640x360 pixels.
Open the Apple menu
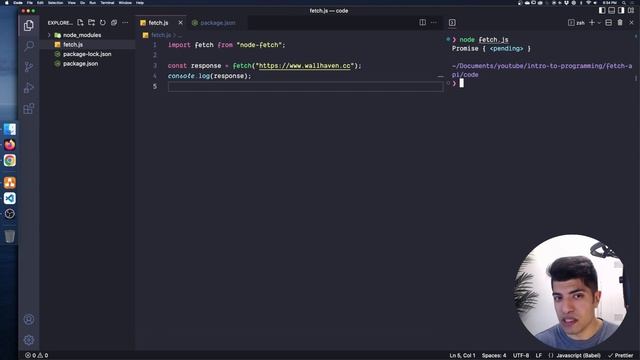(6, 2)
